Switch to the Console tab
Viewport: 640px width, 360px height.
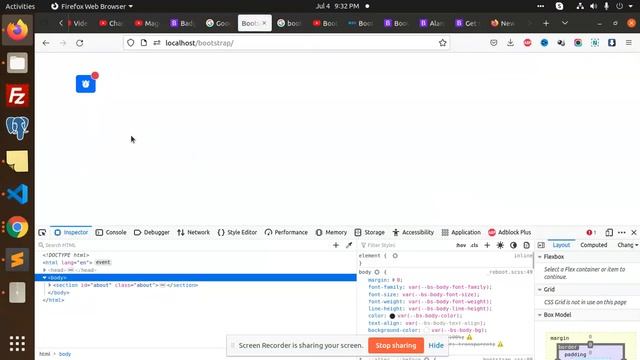[111, 233]
